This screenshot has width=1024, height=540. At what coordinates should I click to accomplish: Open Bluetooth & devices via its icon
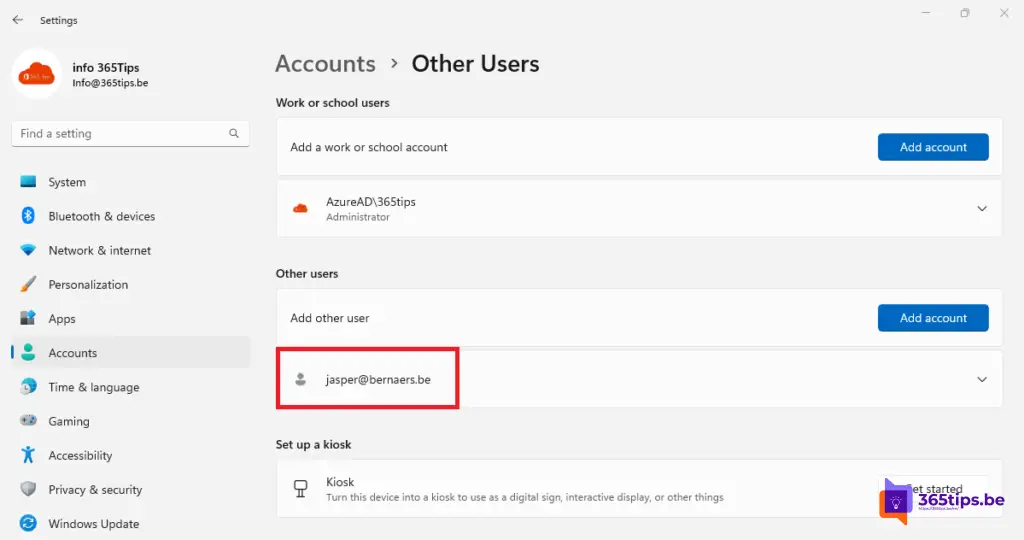(28, 216)
